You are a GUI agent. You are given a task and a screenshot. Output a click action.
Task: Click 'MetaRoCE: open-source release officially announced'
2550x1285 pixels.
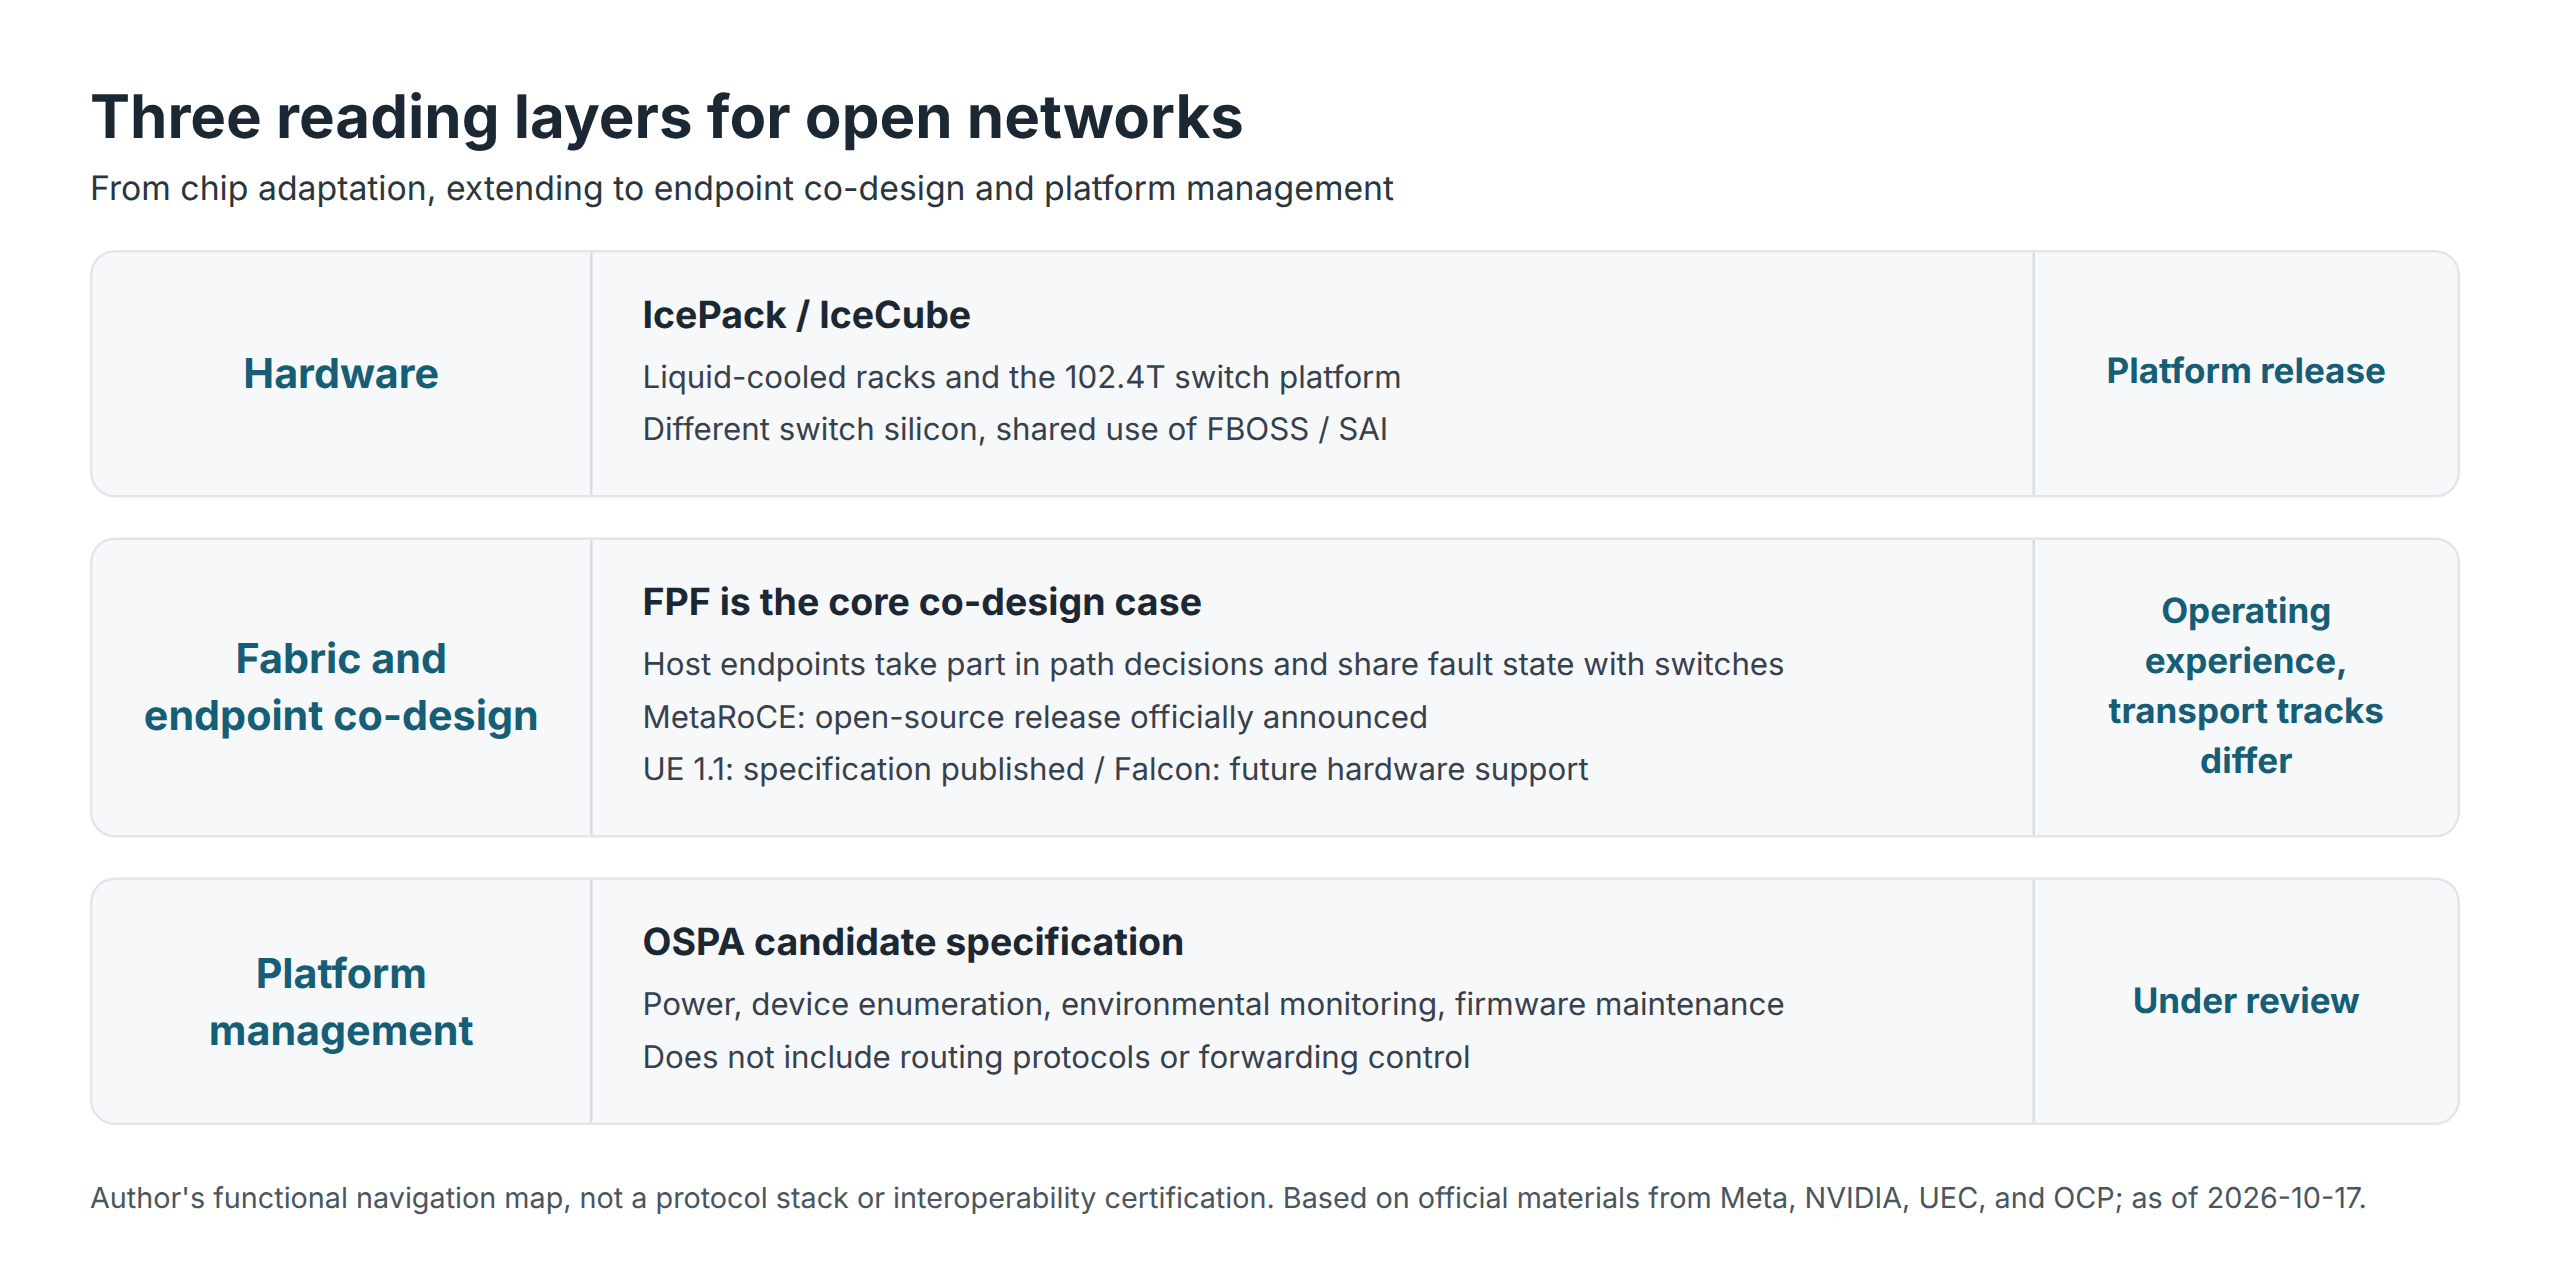(x=1035, y=717)
